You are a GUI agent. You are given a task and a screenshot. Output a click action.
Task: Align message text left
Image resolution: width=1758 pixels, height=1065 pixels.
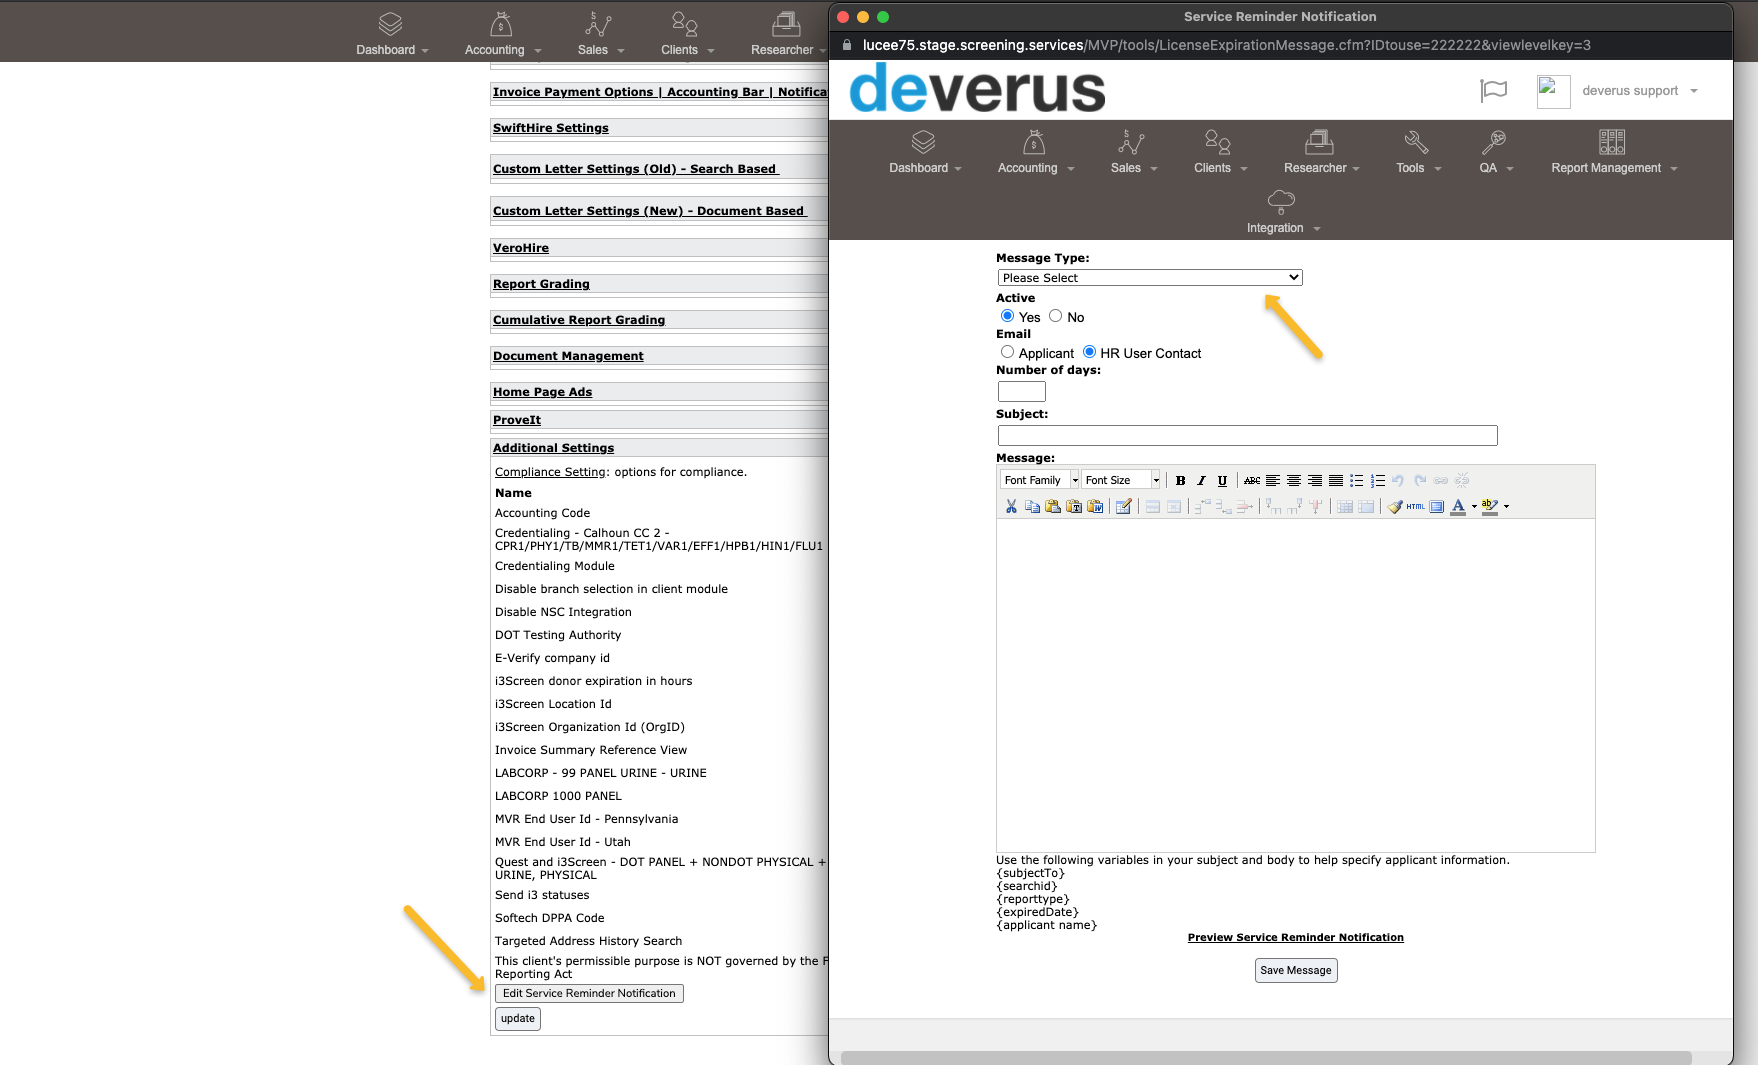tap(1273, 480)
